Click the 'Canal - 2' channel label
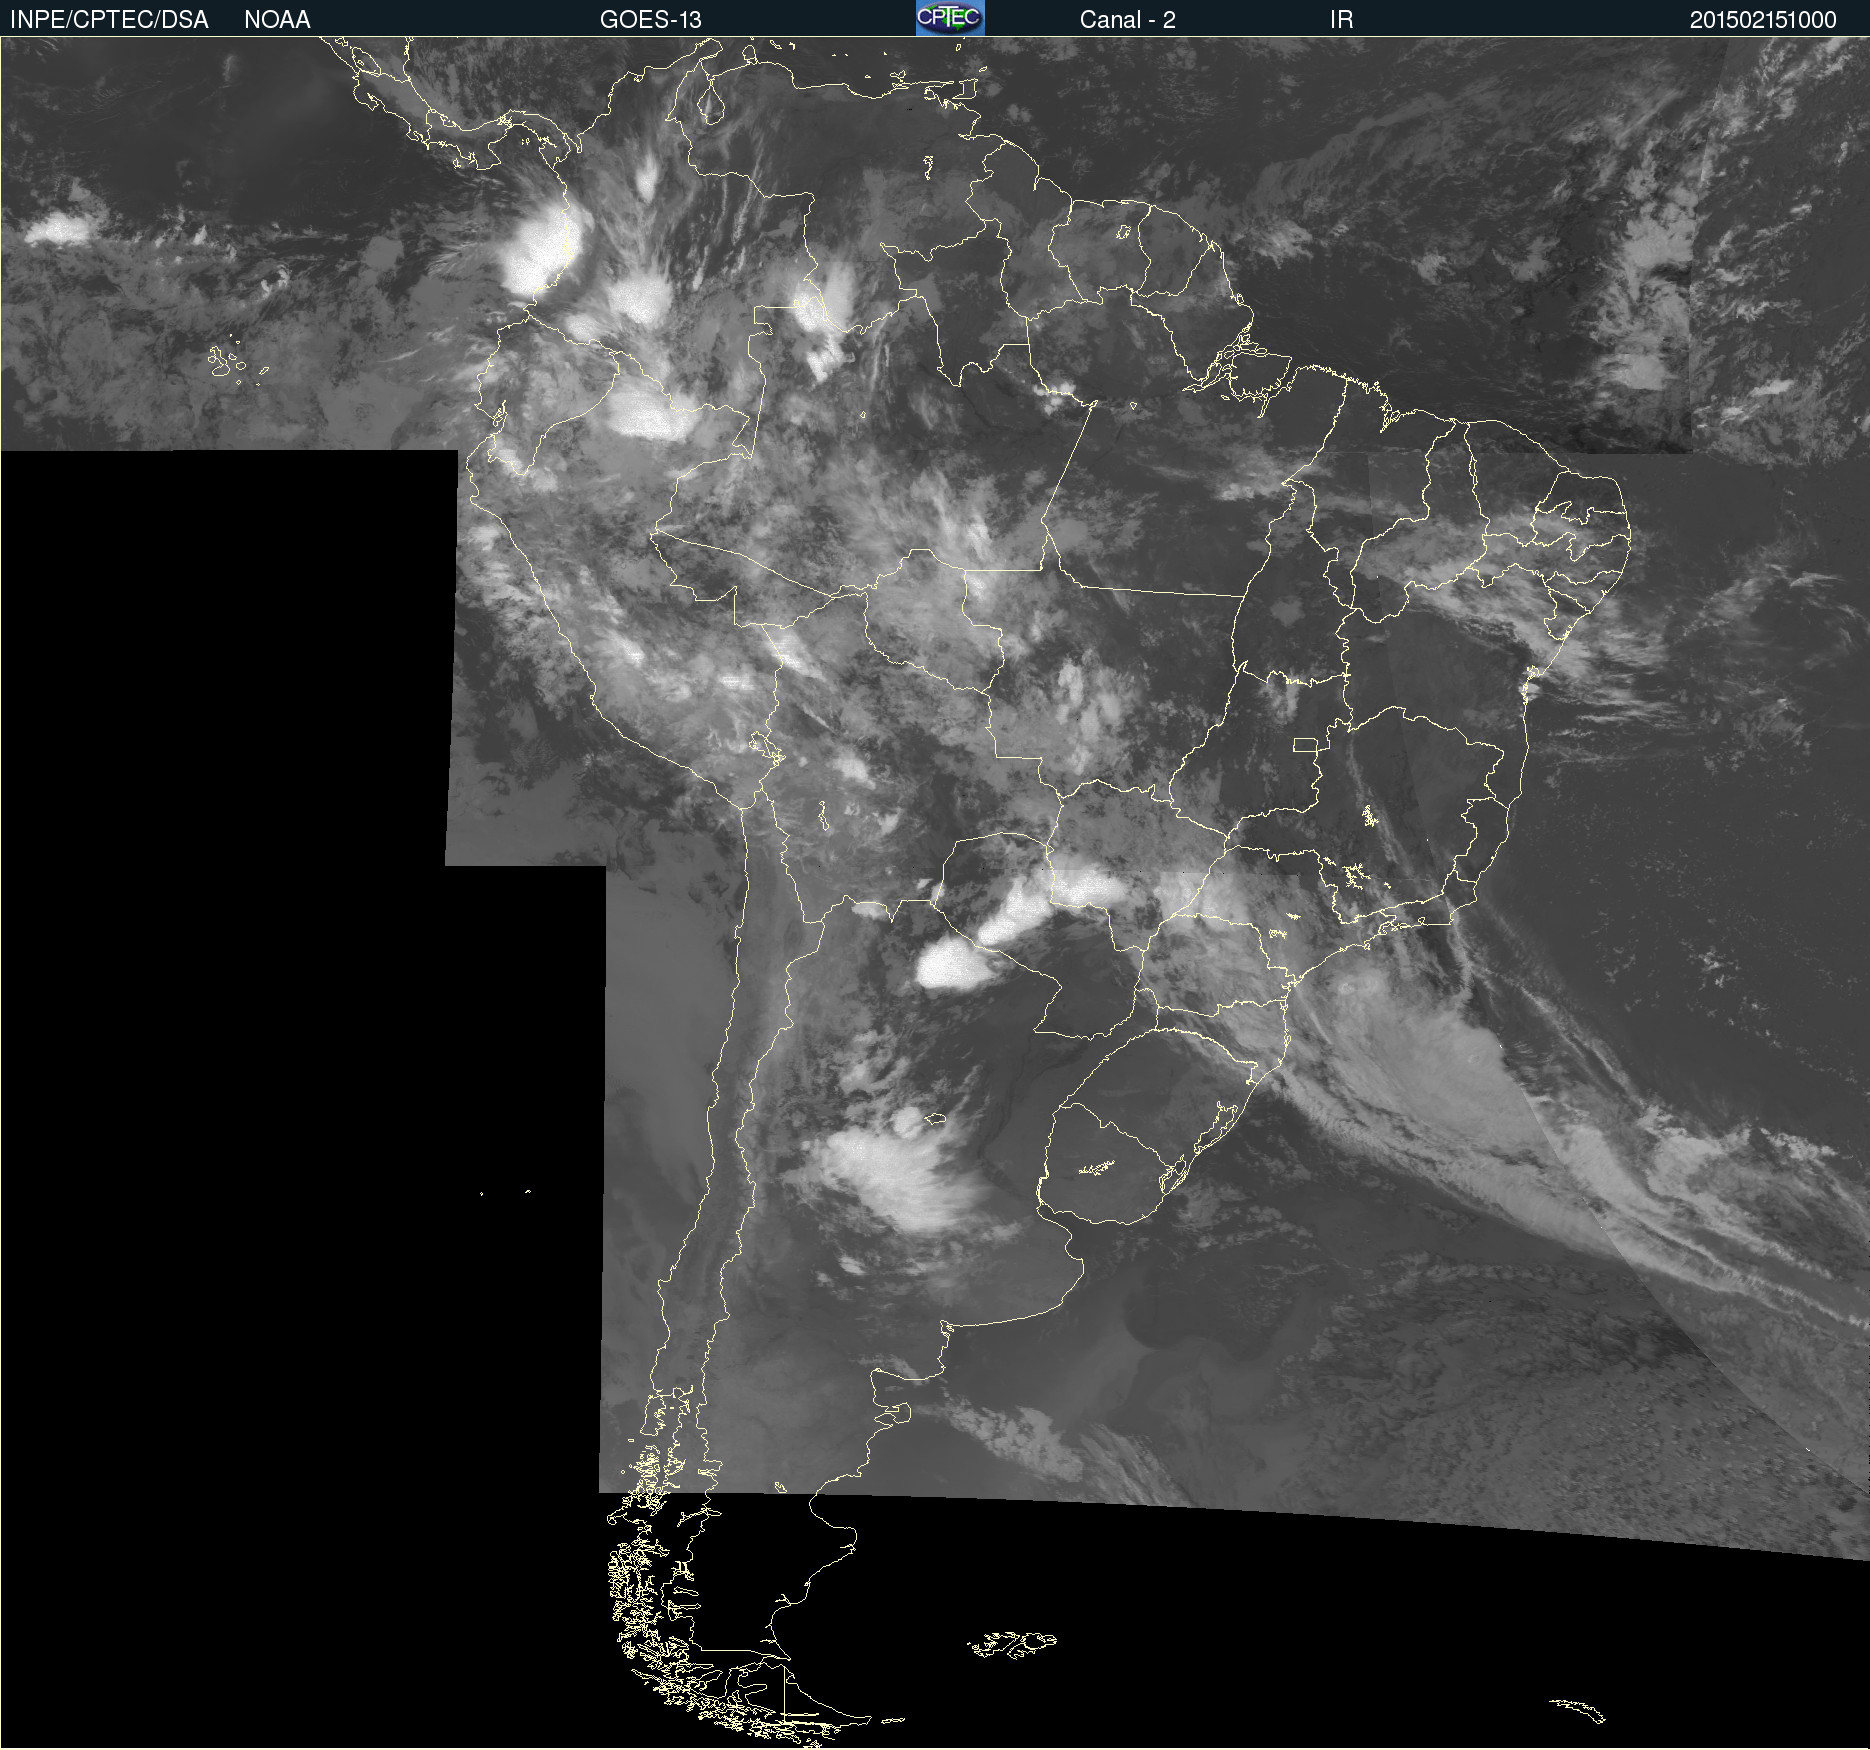The image size is (1870, 1750). [1127, 20]
